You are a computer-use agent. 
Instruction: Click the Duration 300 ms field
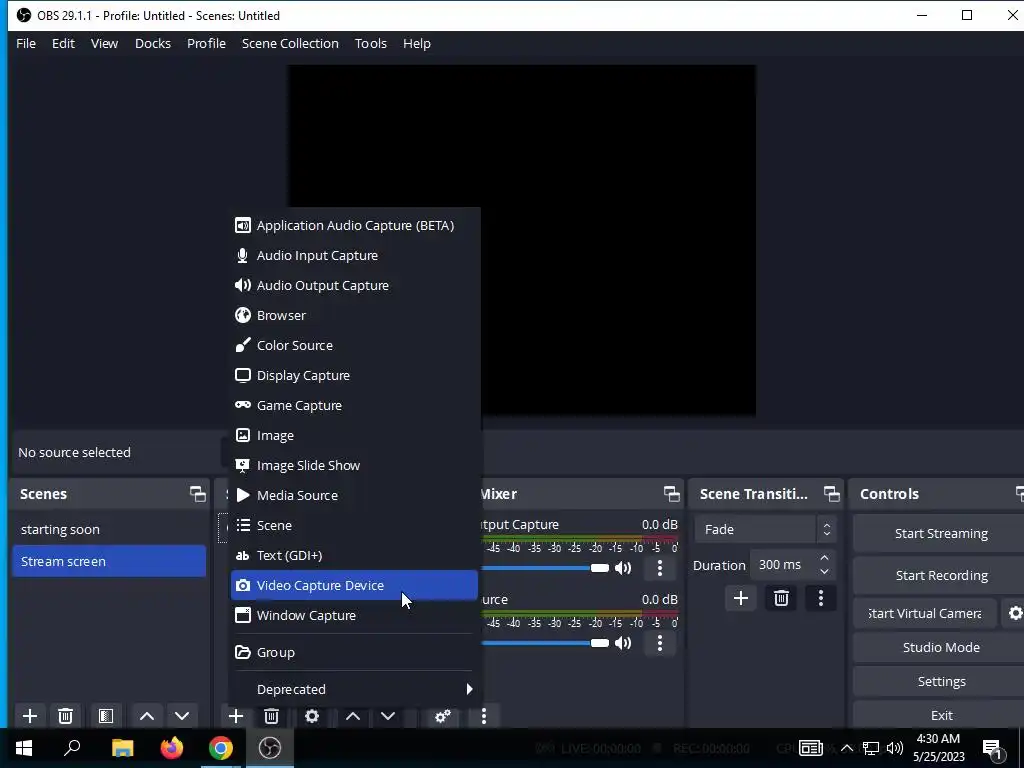tap(782, 565)
